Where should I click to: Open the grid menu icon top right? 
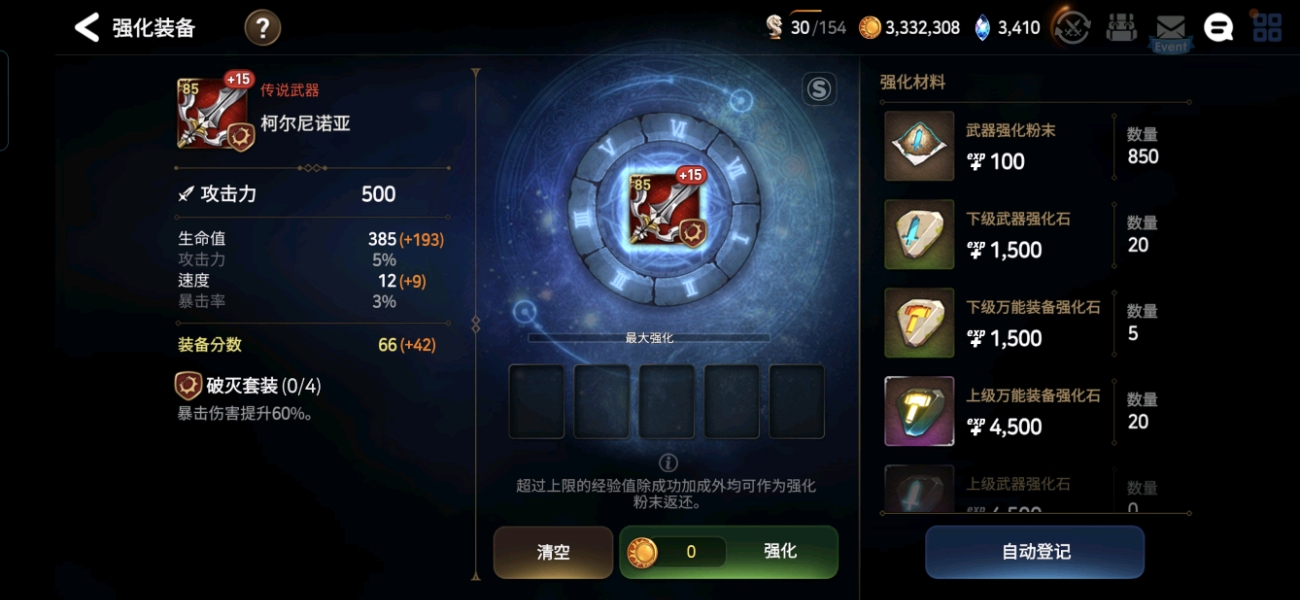tap(1267, 28)
